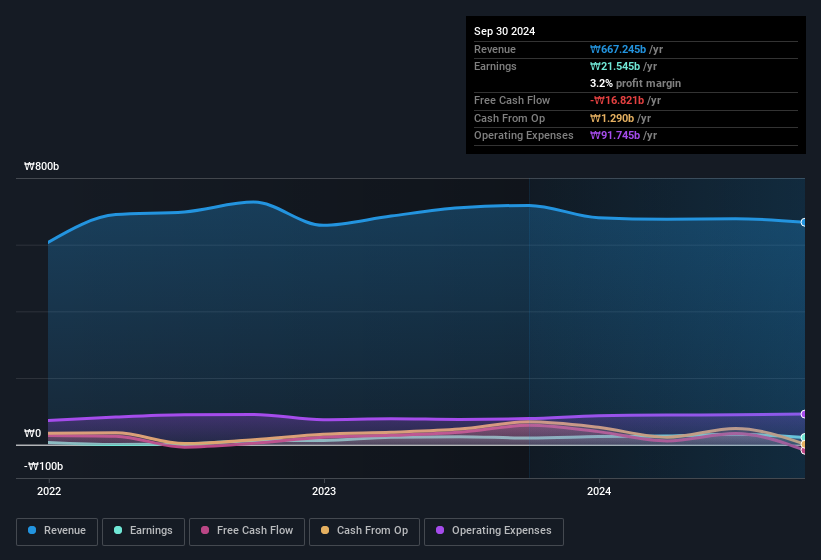This screenshot has height=560, width=821.
Task: Click the ₩21.545b earnings value
Action: click(615, 66)
